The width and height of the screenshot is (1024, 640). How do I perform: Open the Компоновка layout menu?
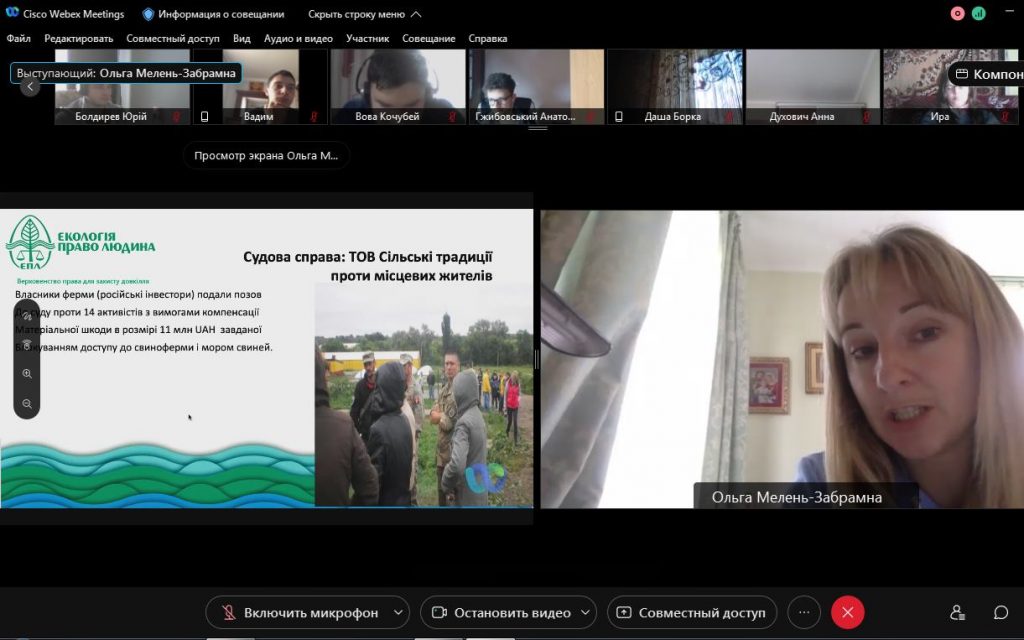point(987,74)
